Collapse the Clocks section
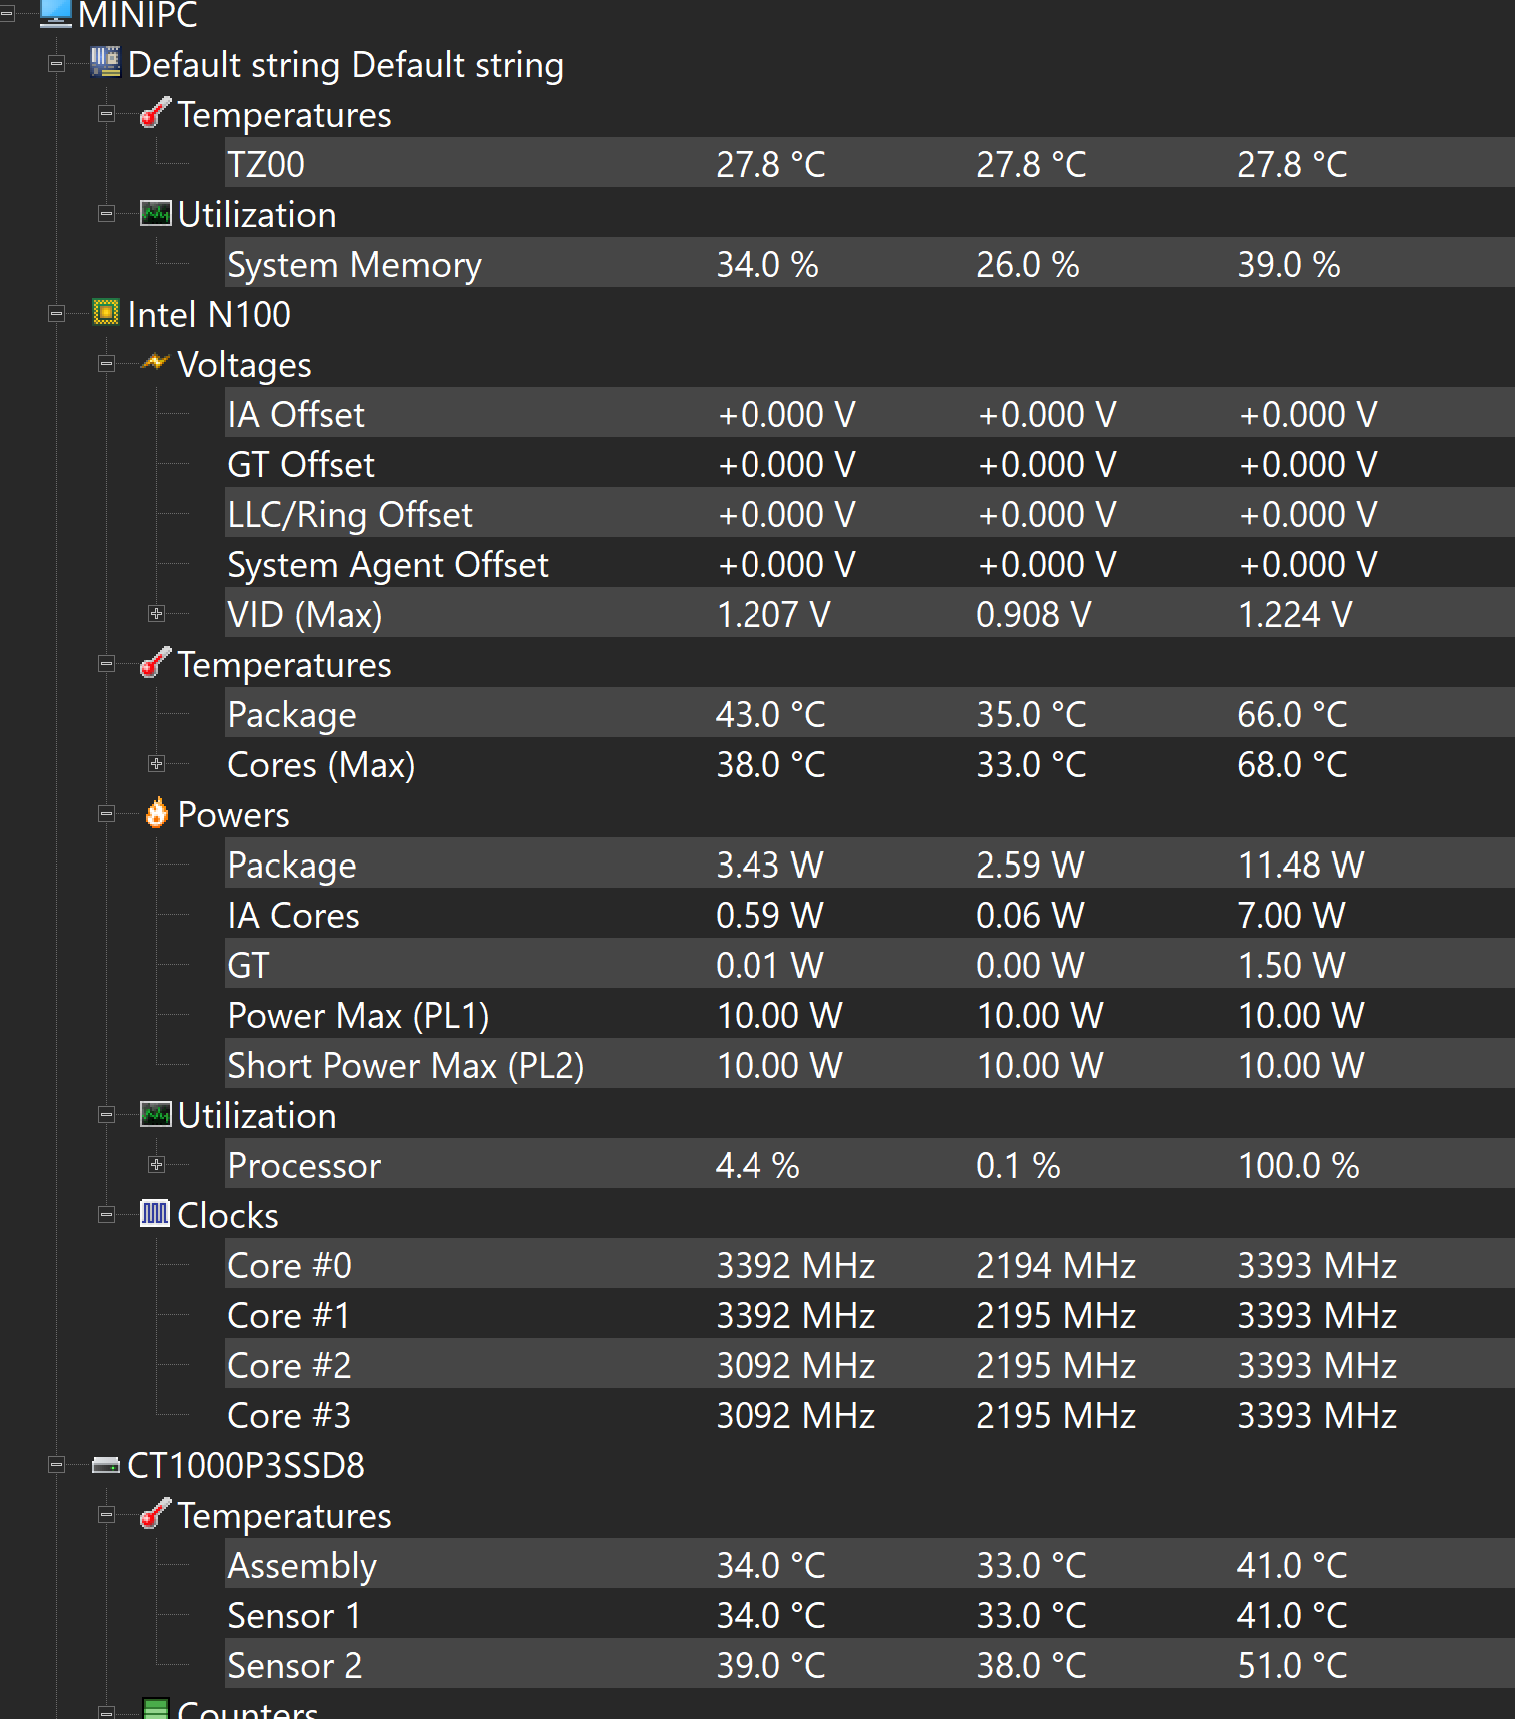This screenshot has height=1719, width=1515. point(106,1215)
